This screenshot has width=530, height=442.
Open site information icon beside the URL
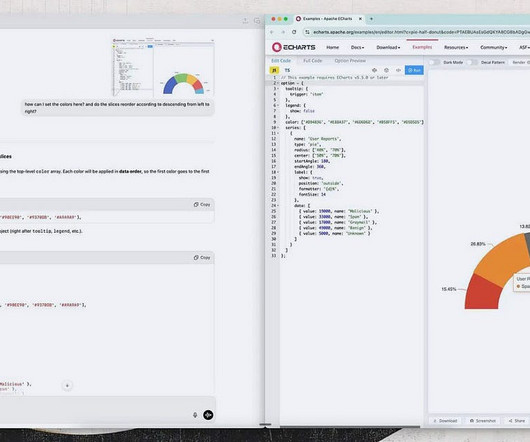pos(307,32)
